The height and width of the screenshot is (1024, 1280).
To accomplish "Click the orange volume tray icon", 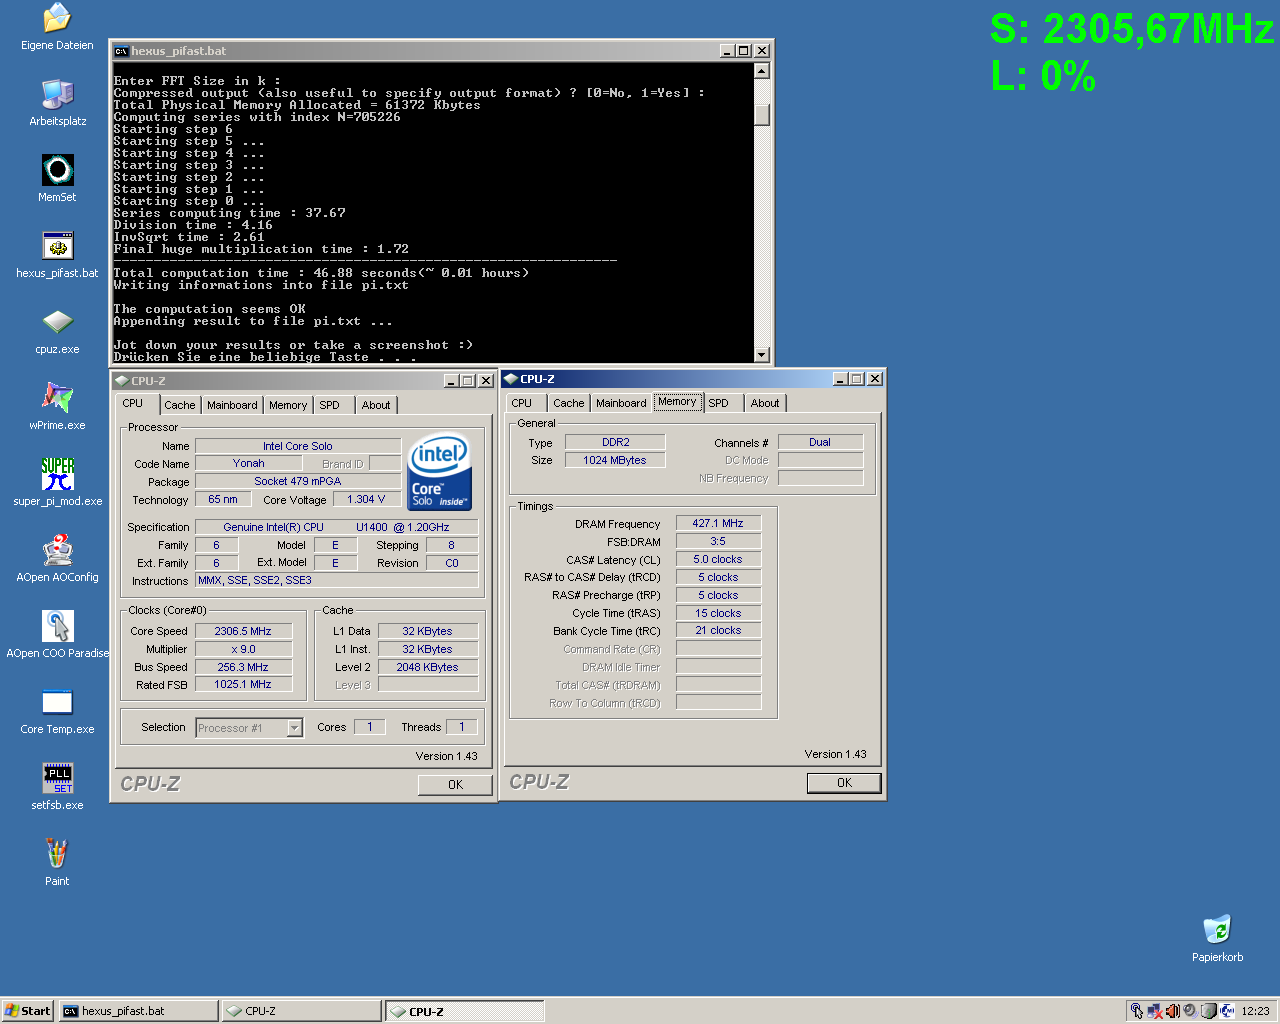I will pos(1172,1011).
